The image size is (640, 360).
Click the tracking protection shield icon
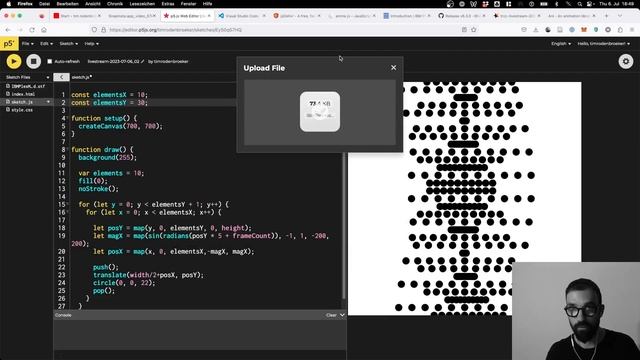[94, 30]
